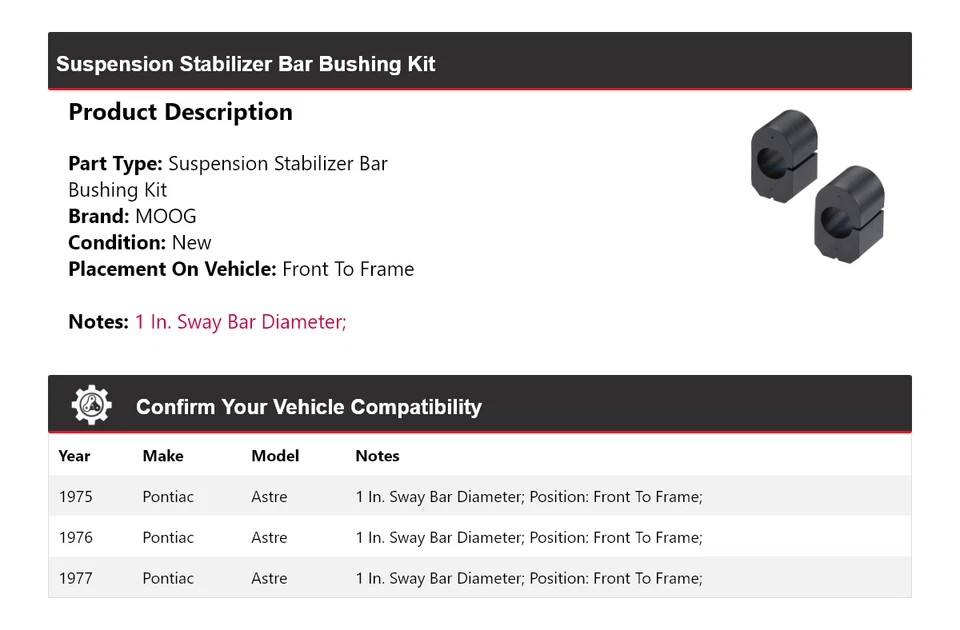The image size is (960, 630).
Task: Click the notes text in the 1977 row
Action: click(x=529, y=578)
